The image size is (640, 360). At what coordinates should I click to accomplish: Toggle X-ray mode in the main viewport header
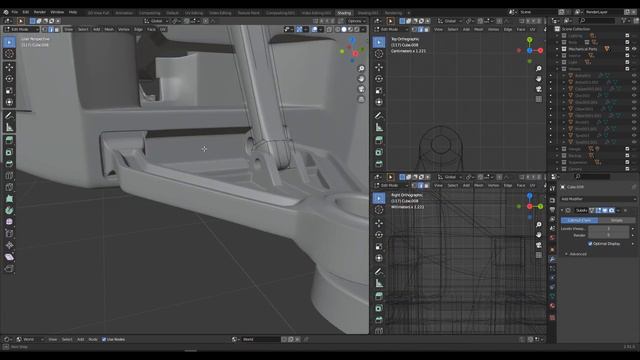click(329, 29)
